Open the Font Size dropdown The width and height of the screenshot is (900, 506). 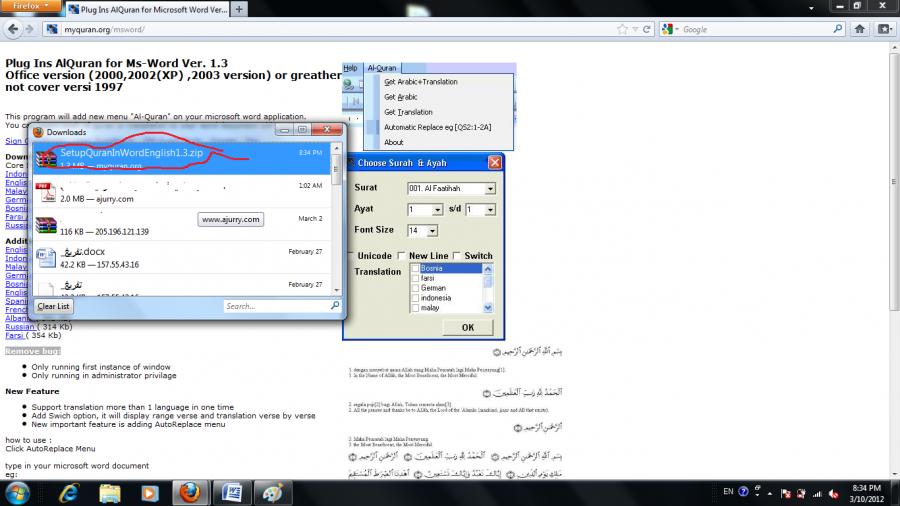coord(432,231)
